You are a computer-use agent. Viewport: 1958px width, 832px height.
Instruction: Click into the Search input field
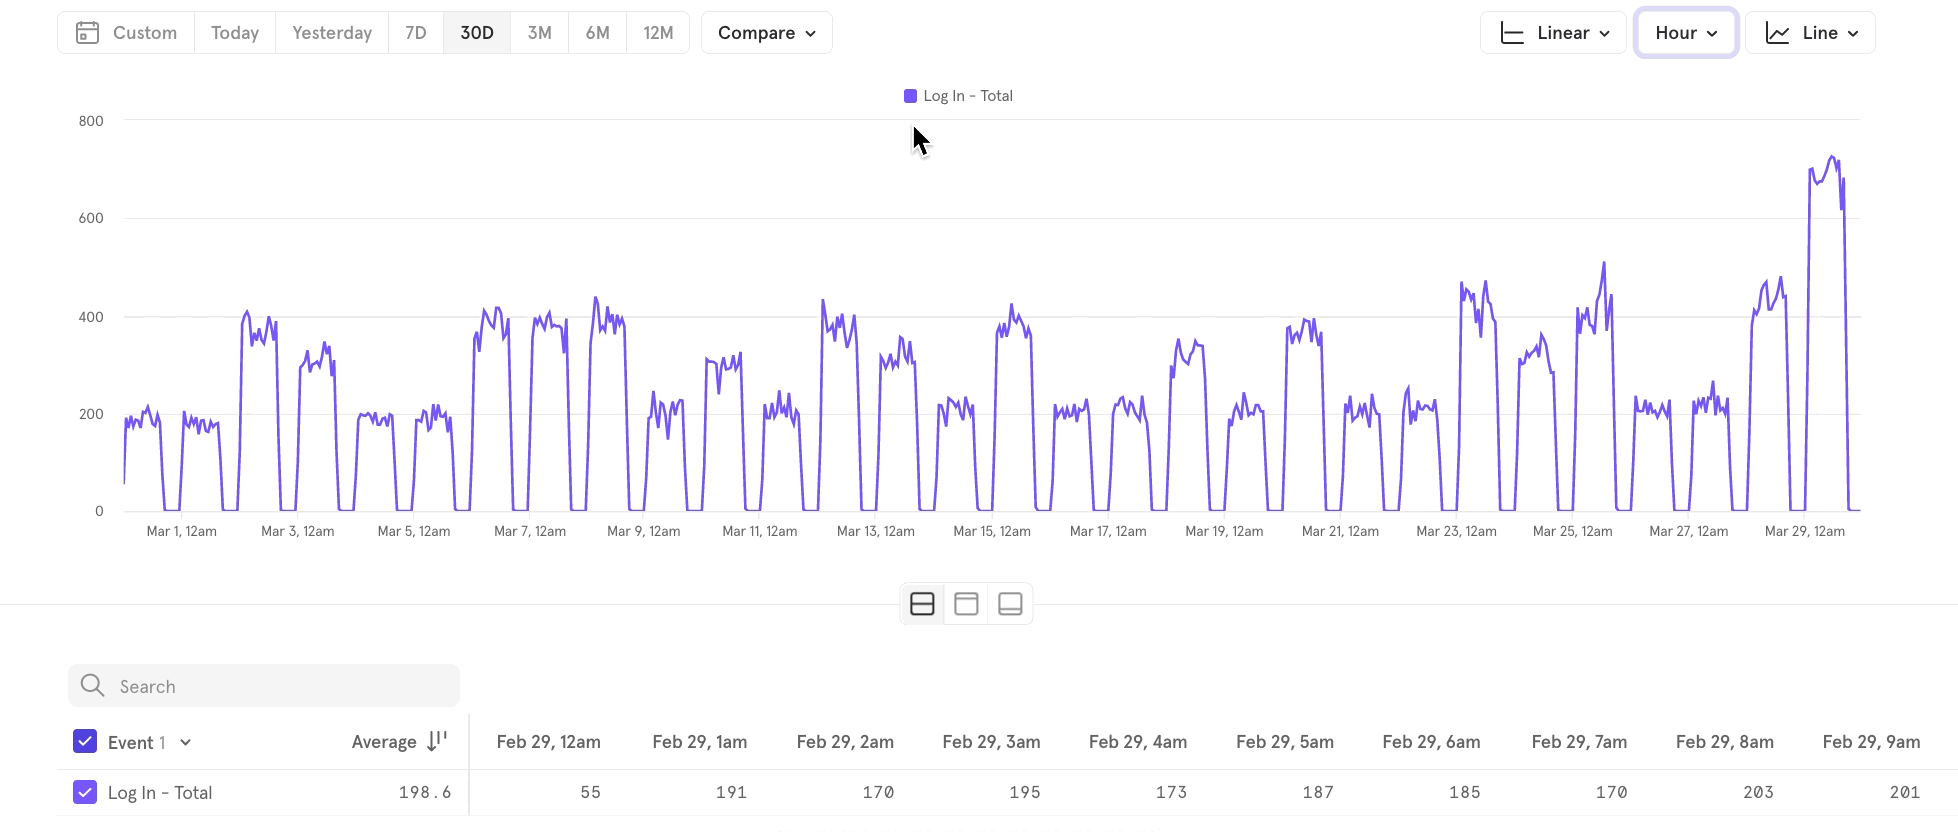point(280,686)
